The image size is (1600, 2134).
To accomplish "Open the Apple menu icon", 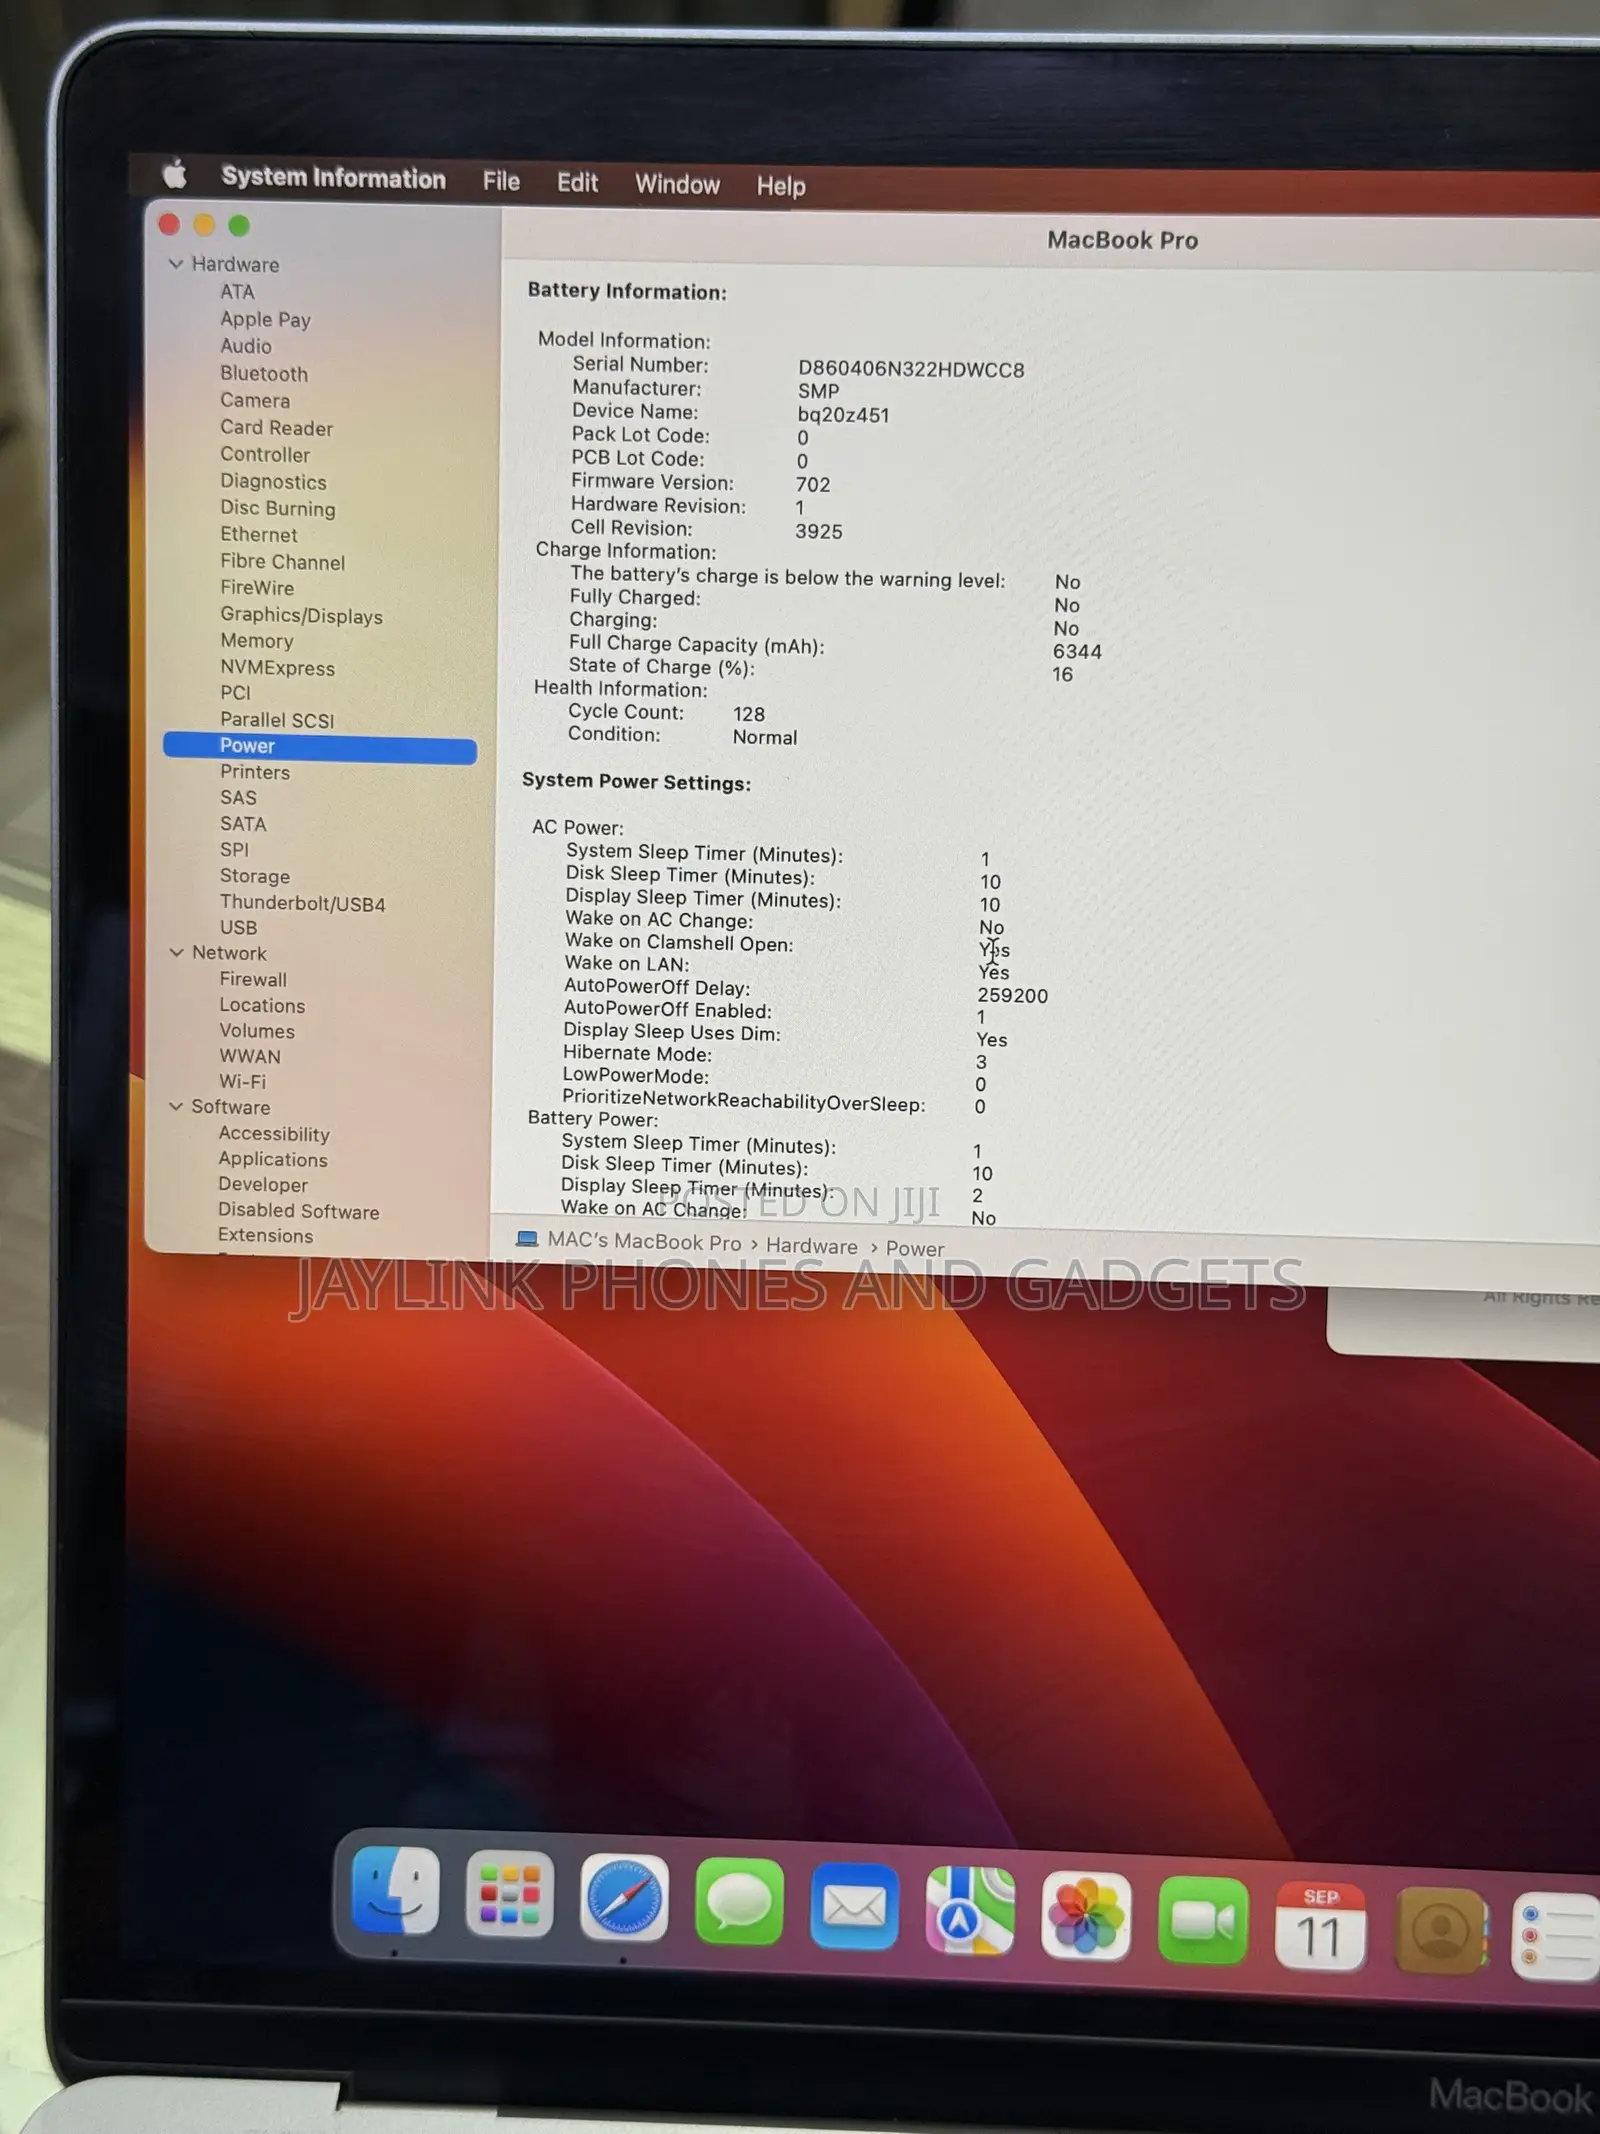I will pos(175,174).
